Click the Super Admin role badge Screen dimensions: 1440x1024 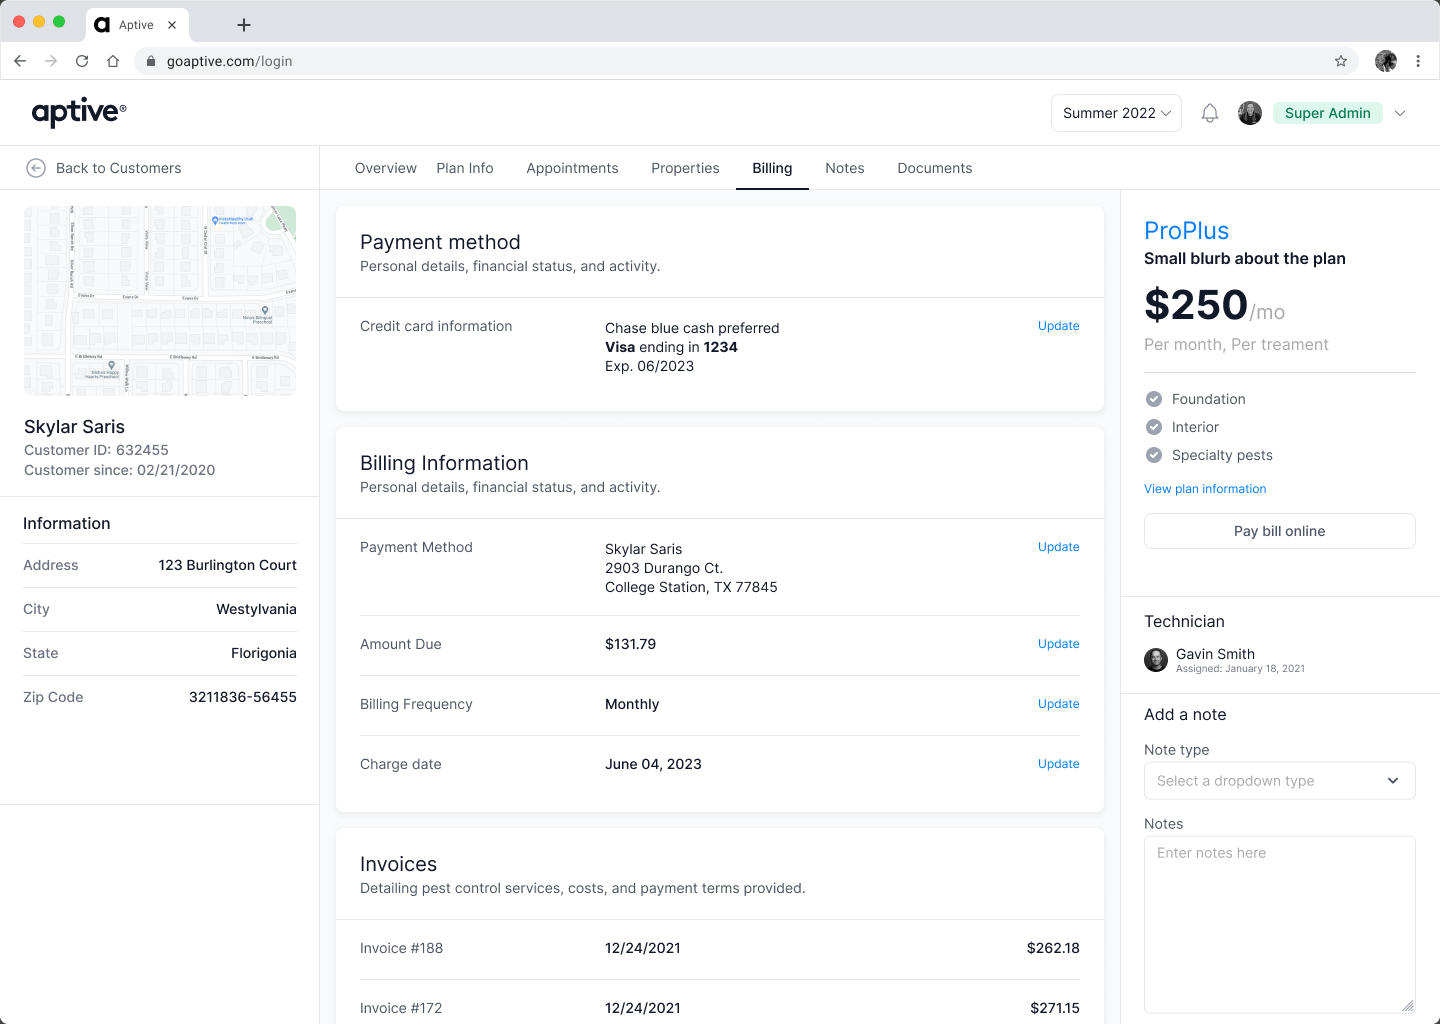point(1328,113)
